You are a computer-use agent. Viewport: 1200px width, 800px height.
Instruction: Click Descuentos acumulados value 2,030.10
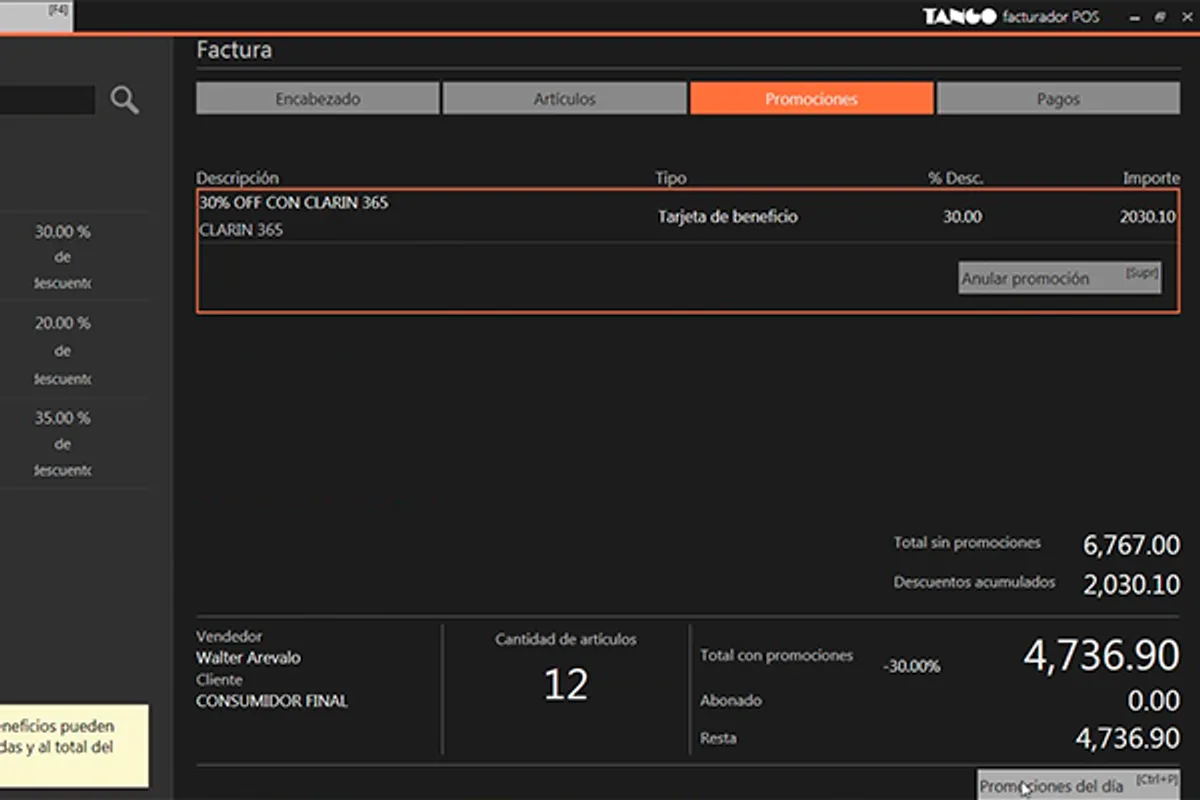(1131, 585)
